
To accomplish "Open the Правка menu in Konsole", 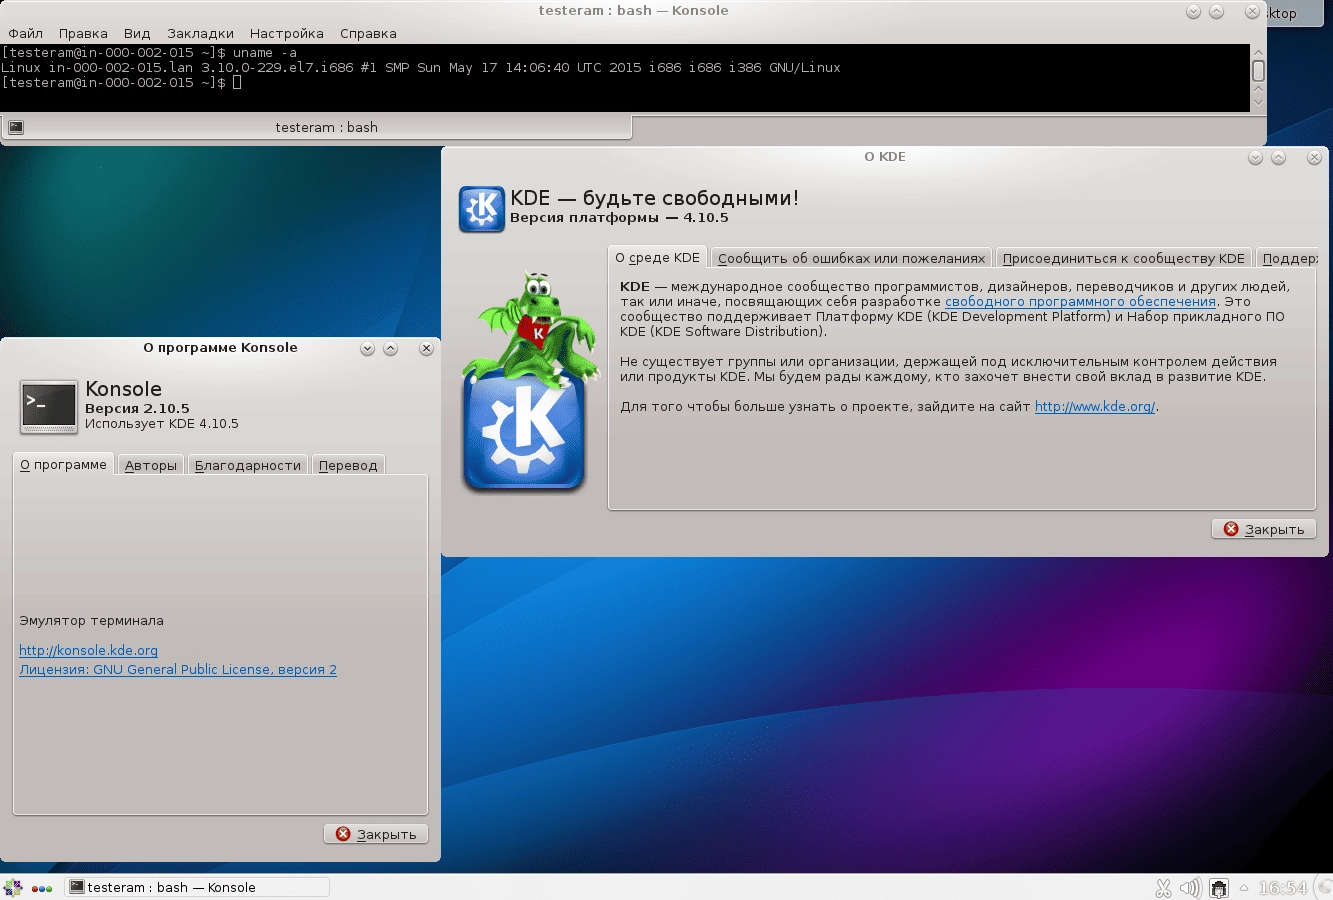I will pos(83,33).
